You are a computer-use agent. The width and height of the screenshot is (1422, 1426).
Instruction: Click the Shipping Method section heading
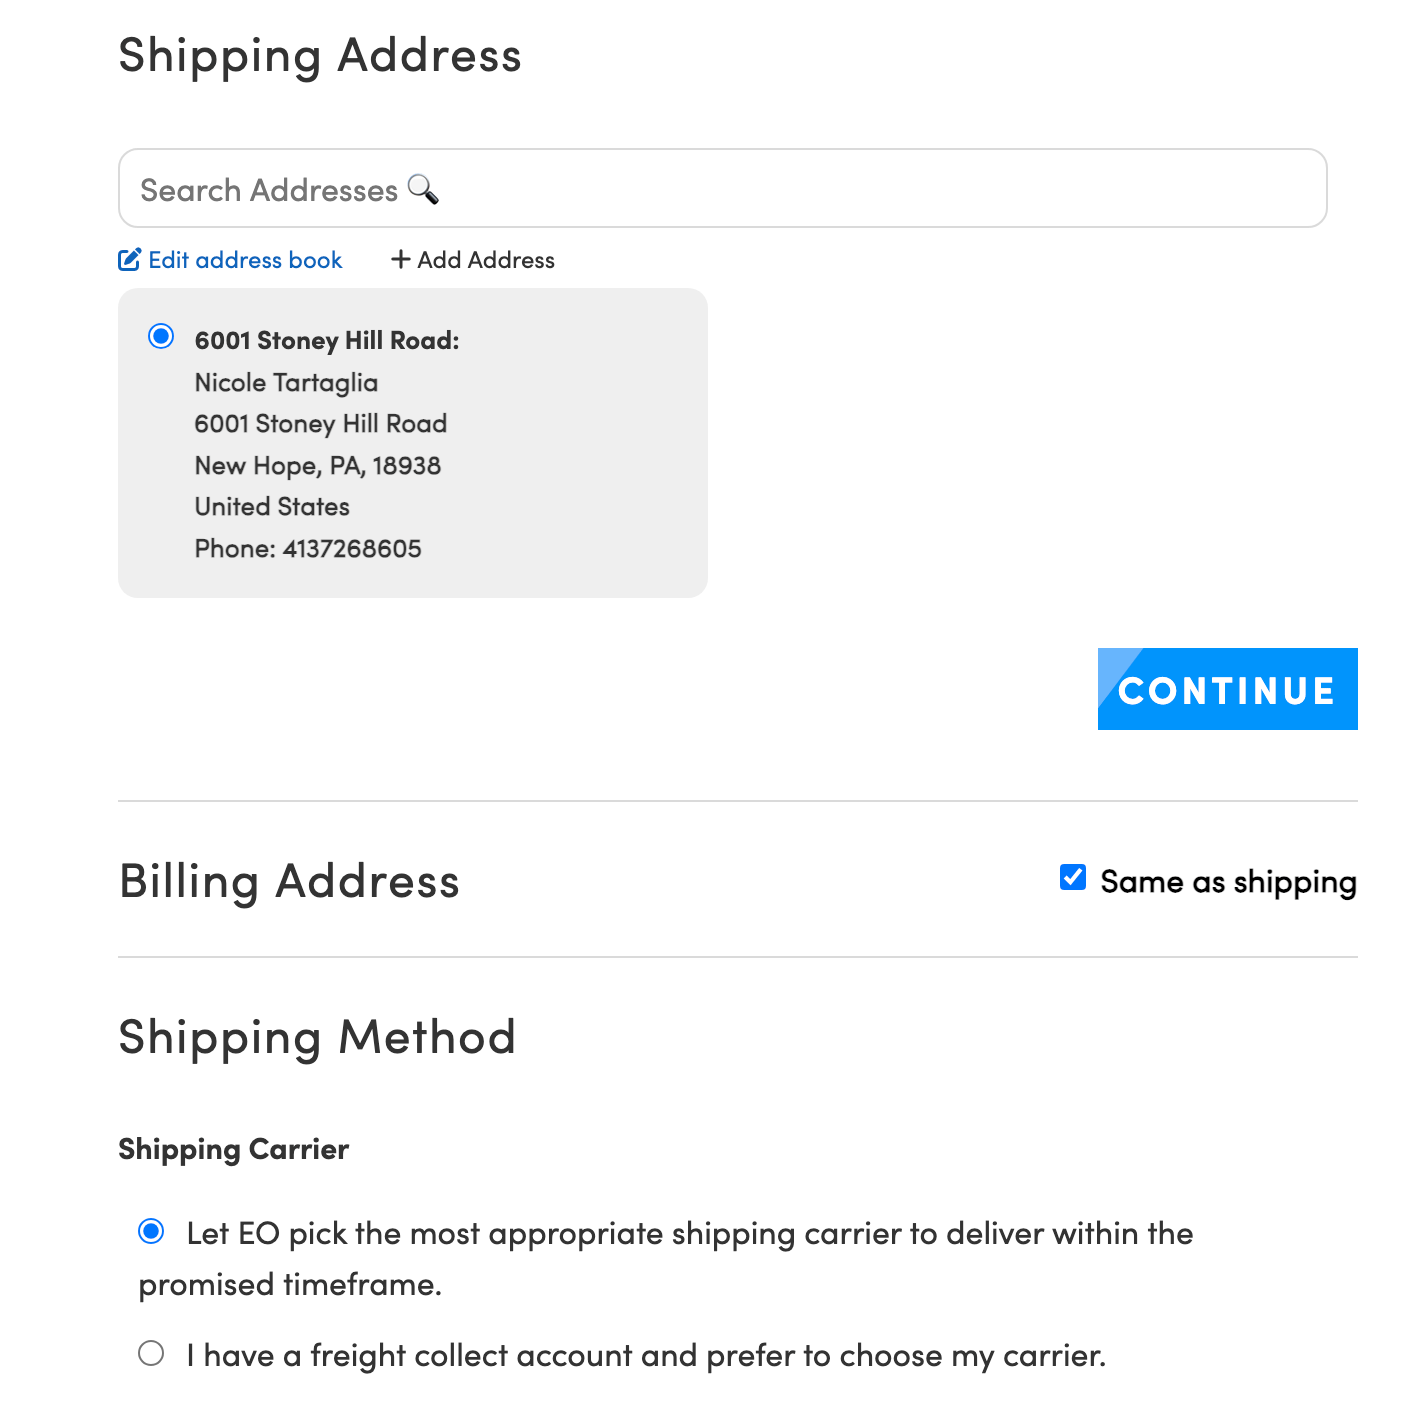317,1038
